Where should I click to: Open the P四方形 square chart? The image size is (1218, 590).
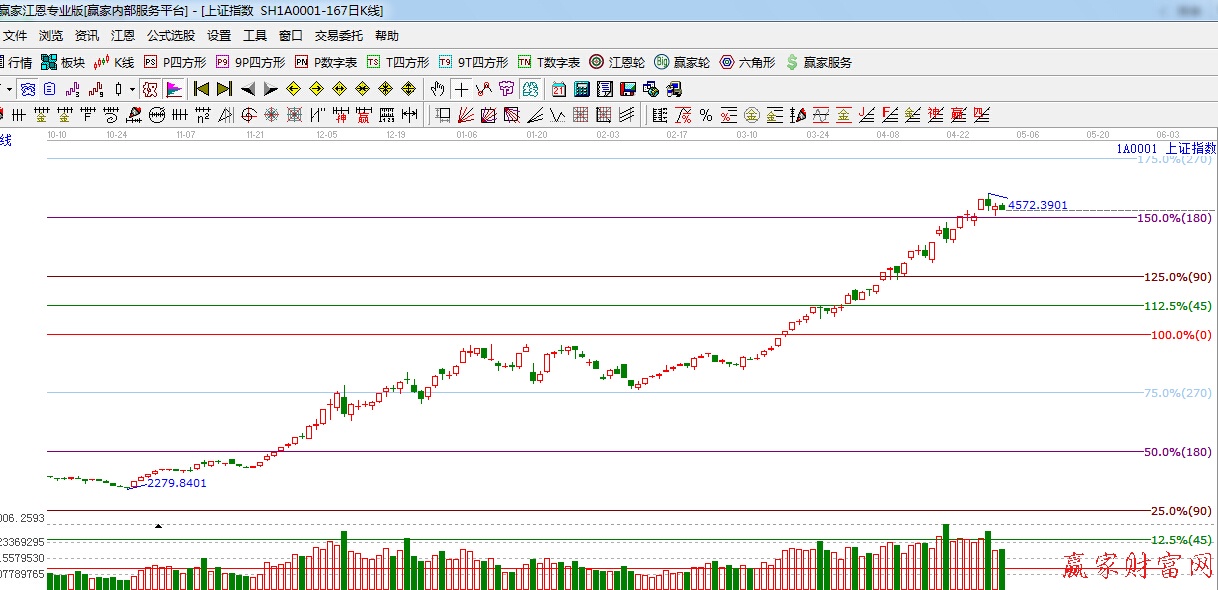point(175,62)
